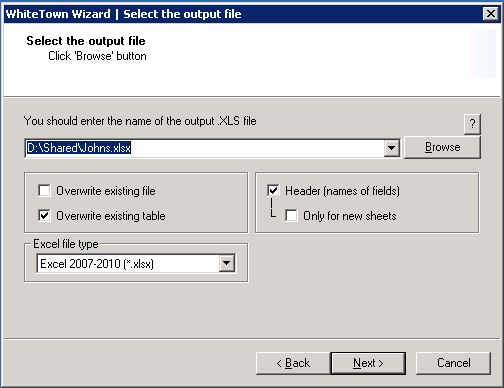Uncheck the Overwrite existing table checkbox

tap(45, 215)
